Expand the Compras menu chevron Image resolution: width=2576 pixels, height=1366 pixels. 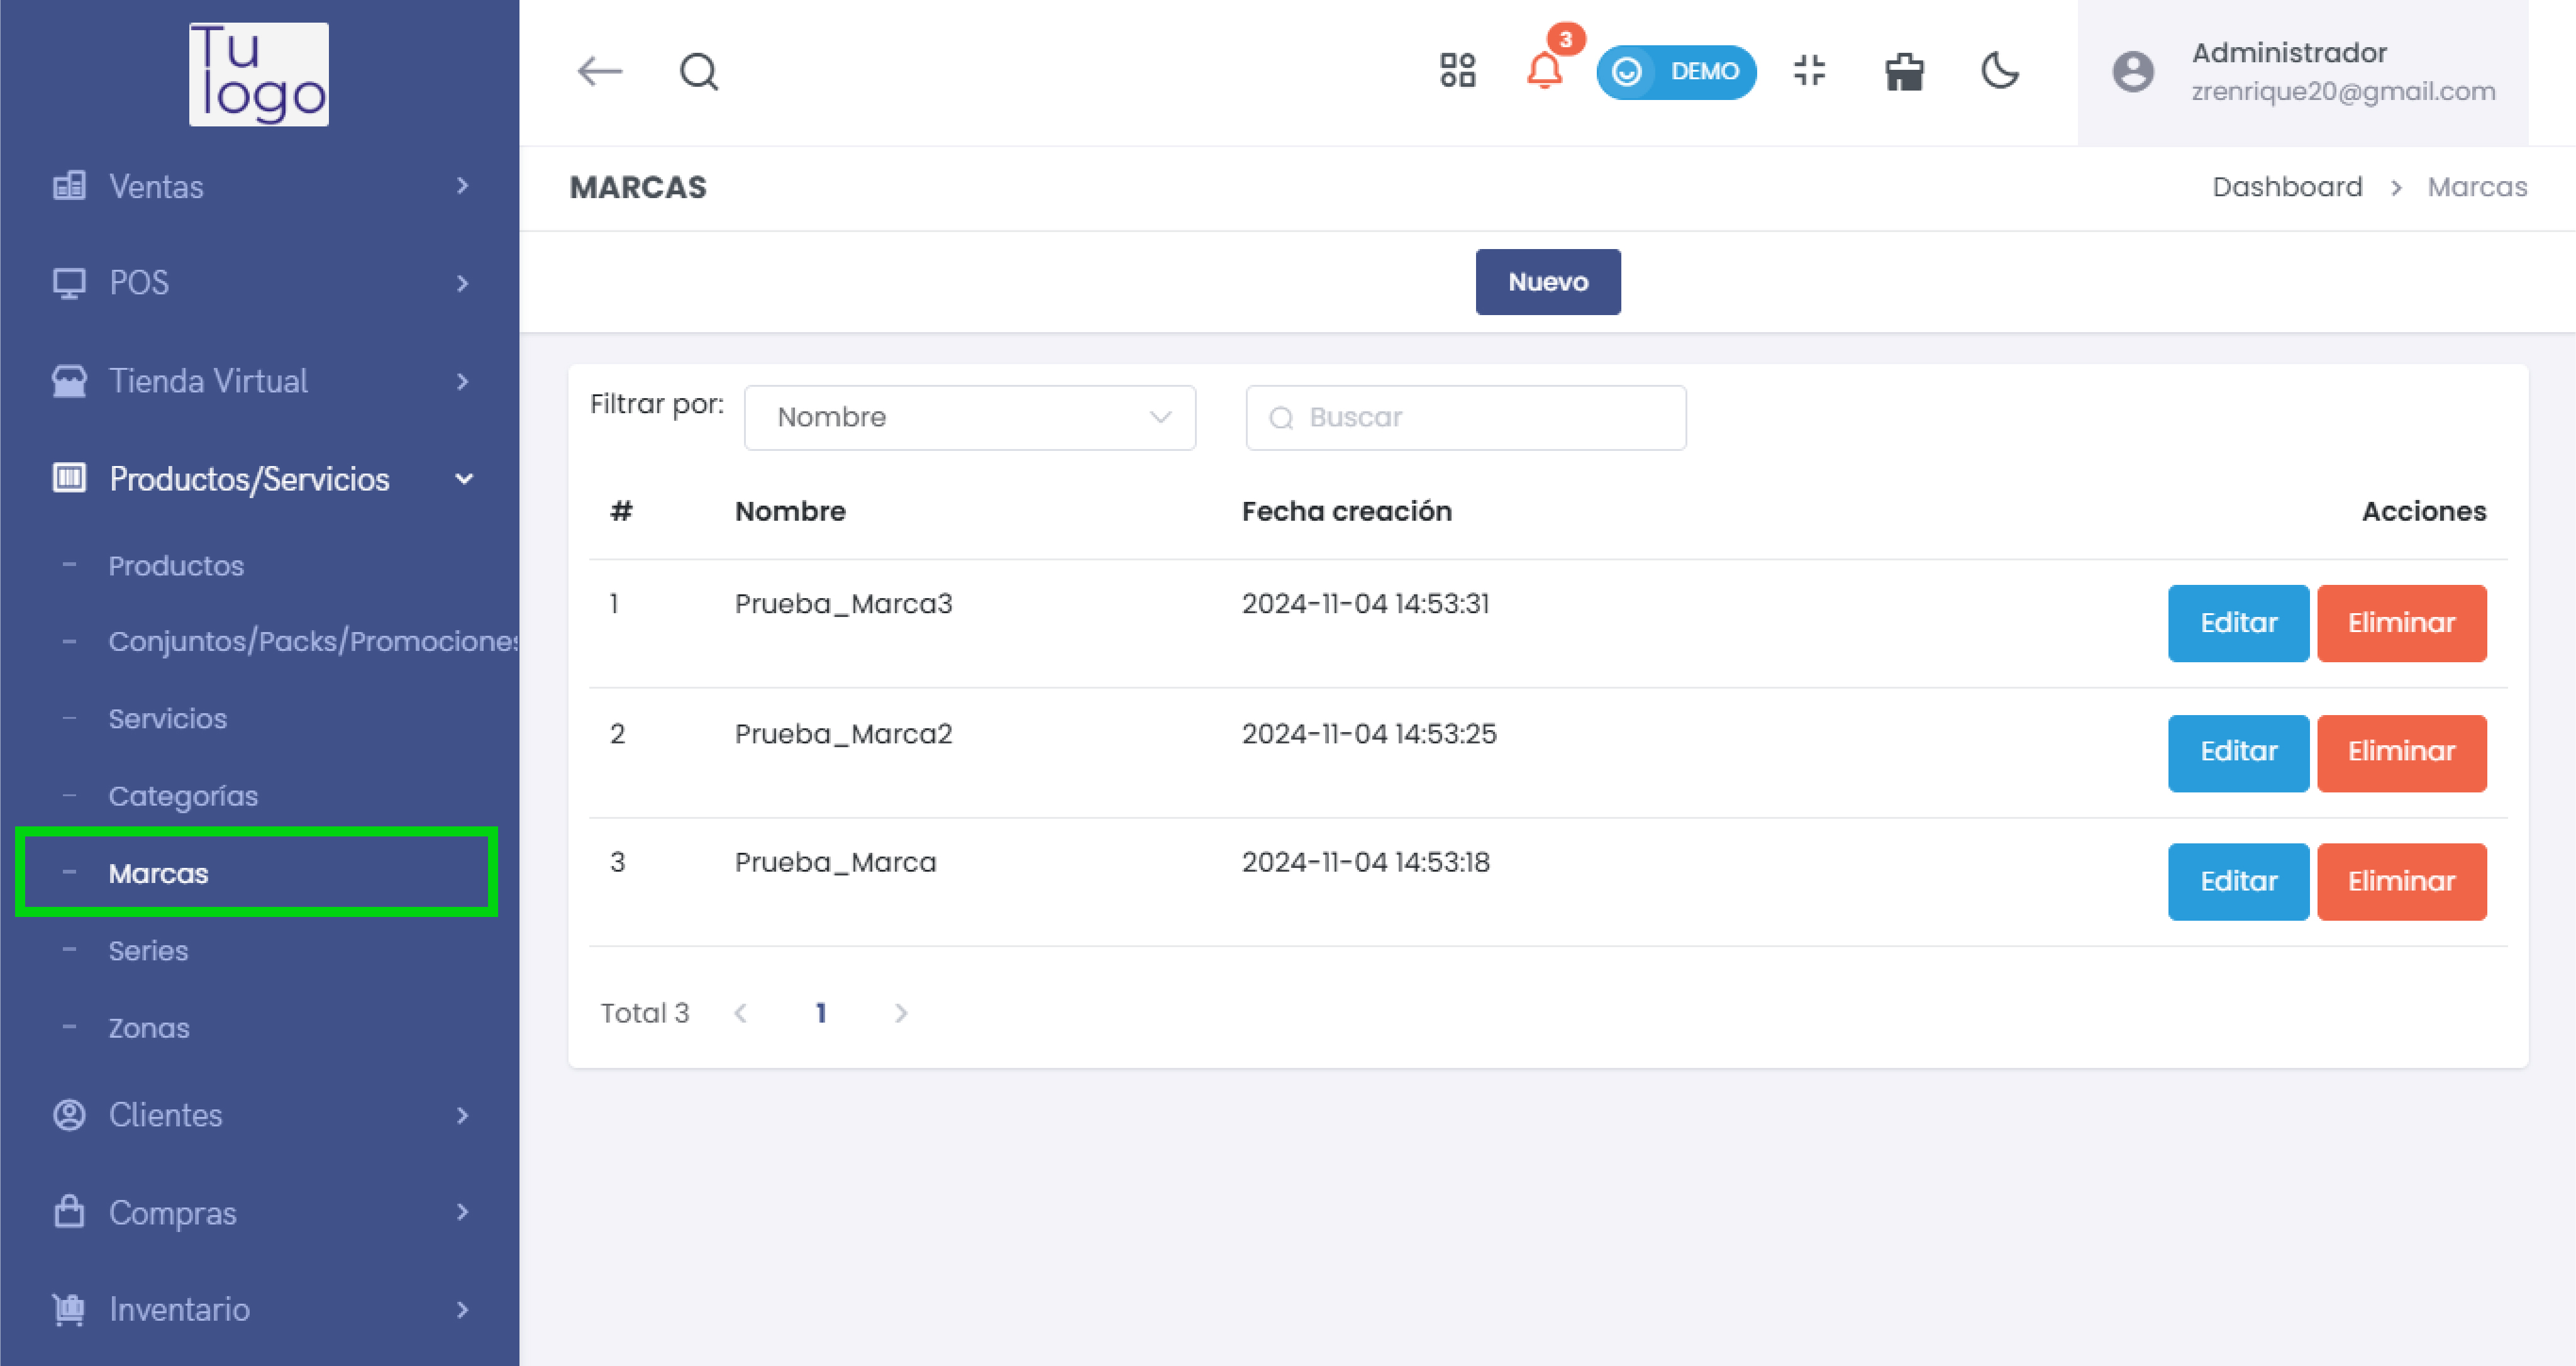pos(462,1212)
